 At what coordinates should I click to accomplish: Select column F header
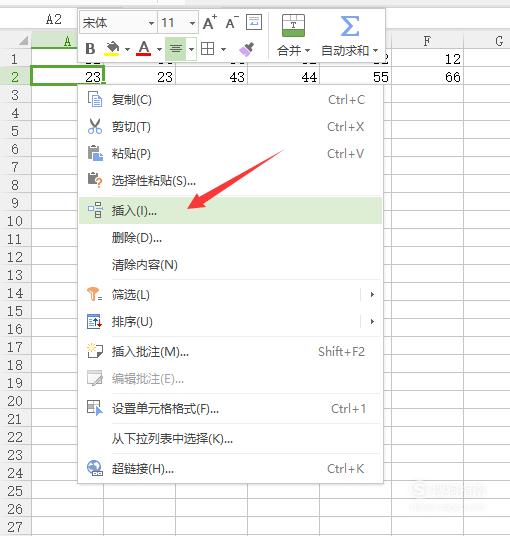[x=427, y=41]
